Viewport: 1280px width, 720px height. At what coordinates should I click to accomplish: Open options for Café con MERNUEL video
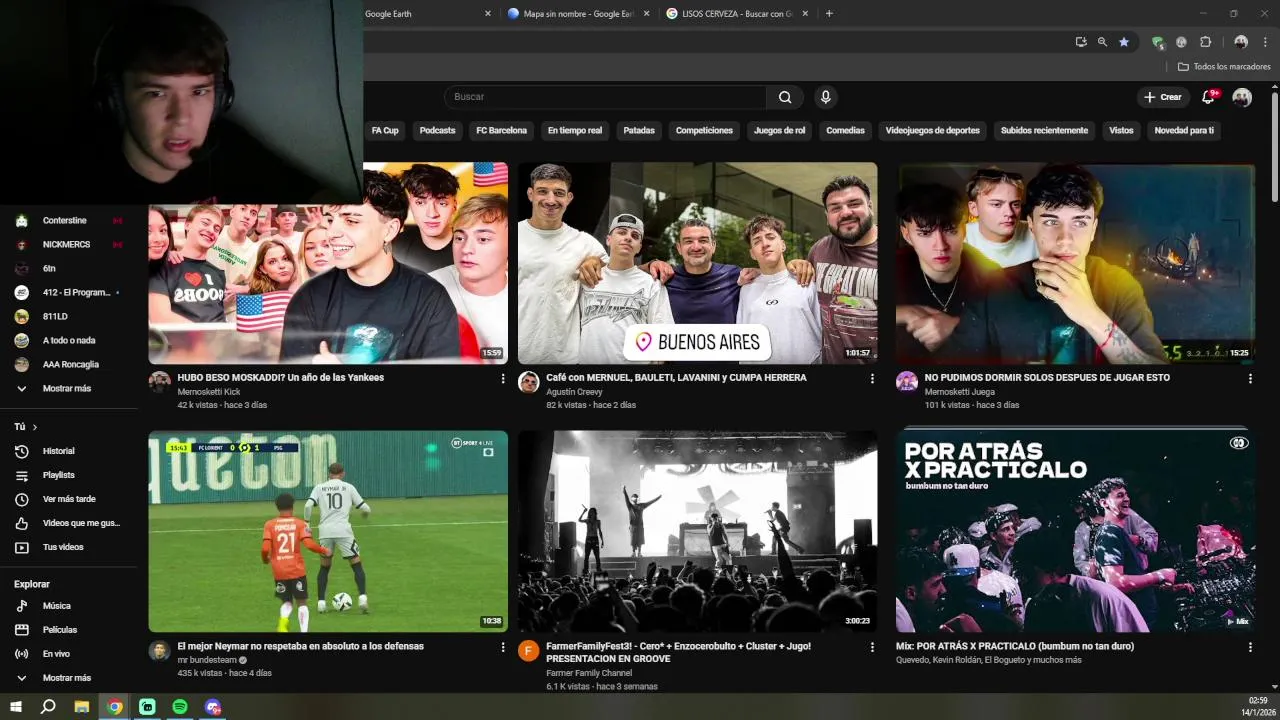(872, 379)
